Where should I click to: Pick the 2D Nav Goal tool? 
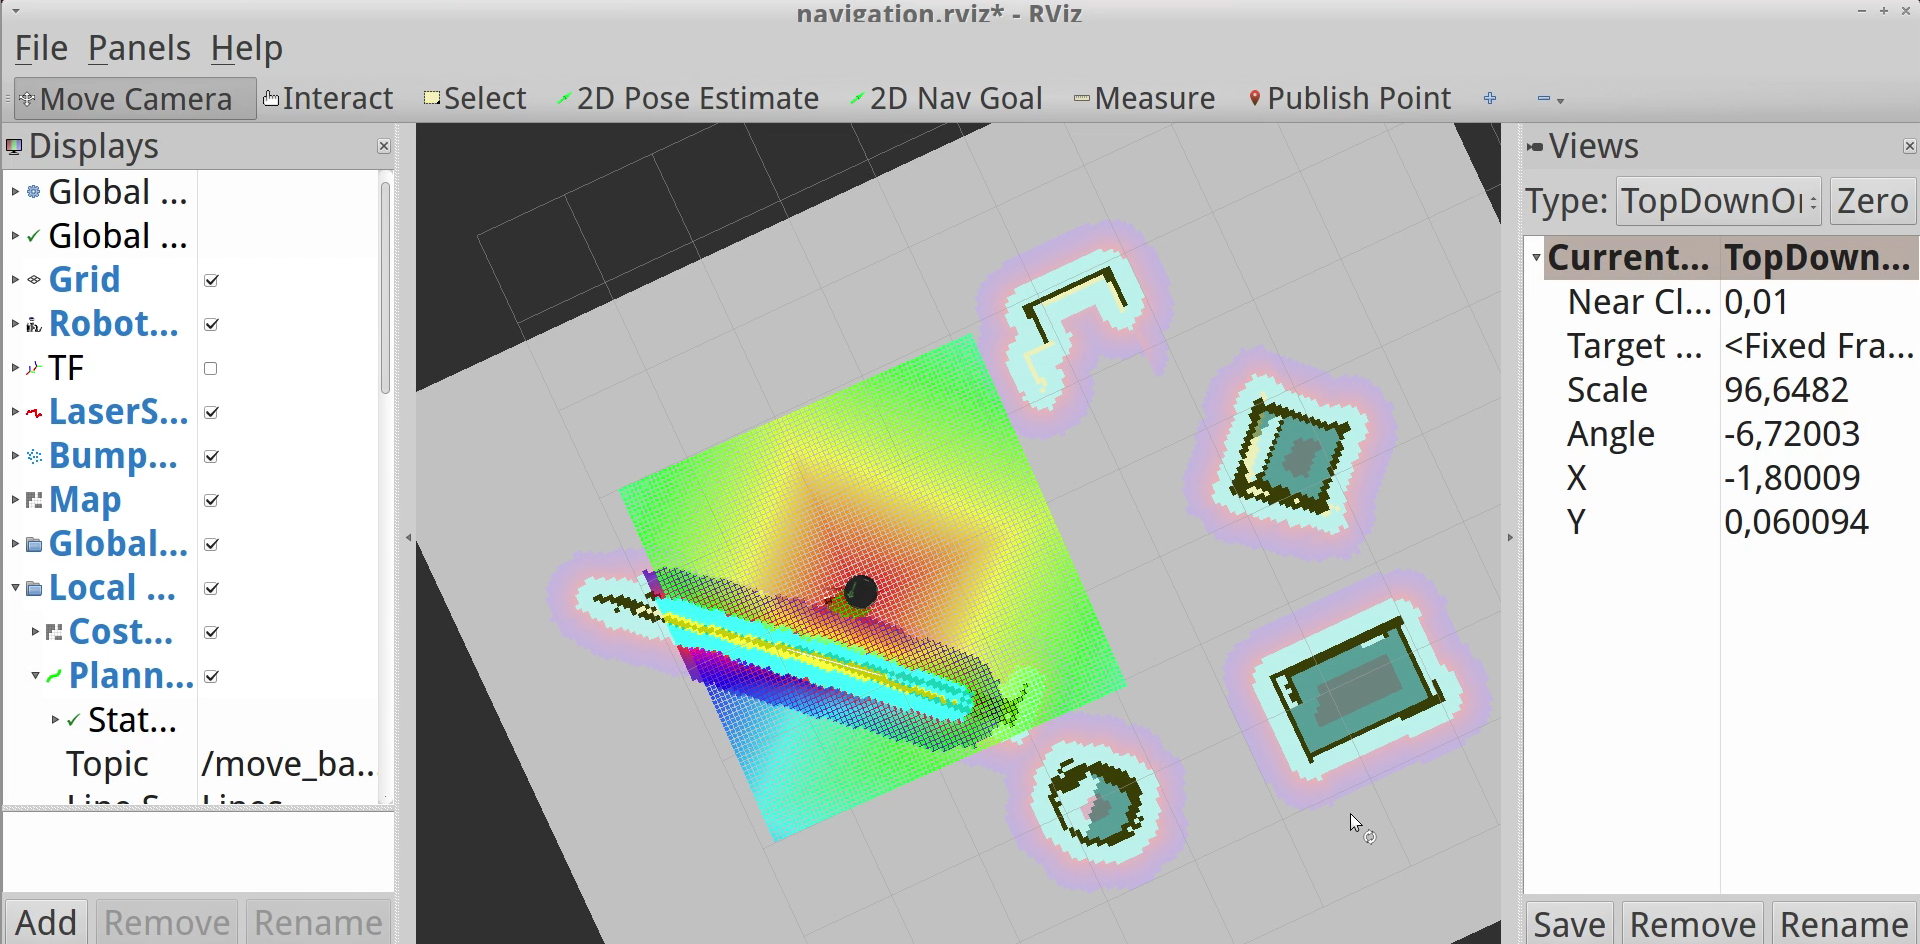tap(946, 99)
